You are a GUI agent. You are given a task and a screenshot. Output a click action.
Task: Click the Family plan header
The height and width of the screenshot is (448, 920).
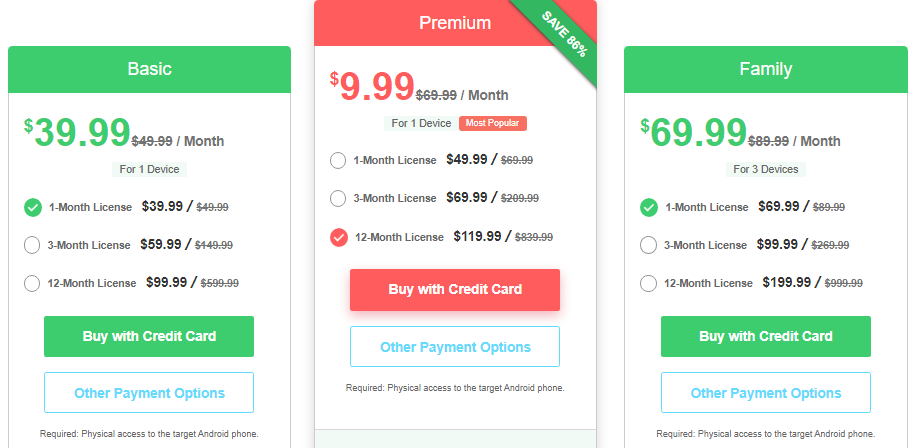766,69
